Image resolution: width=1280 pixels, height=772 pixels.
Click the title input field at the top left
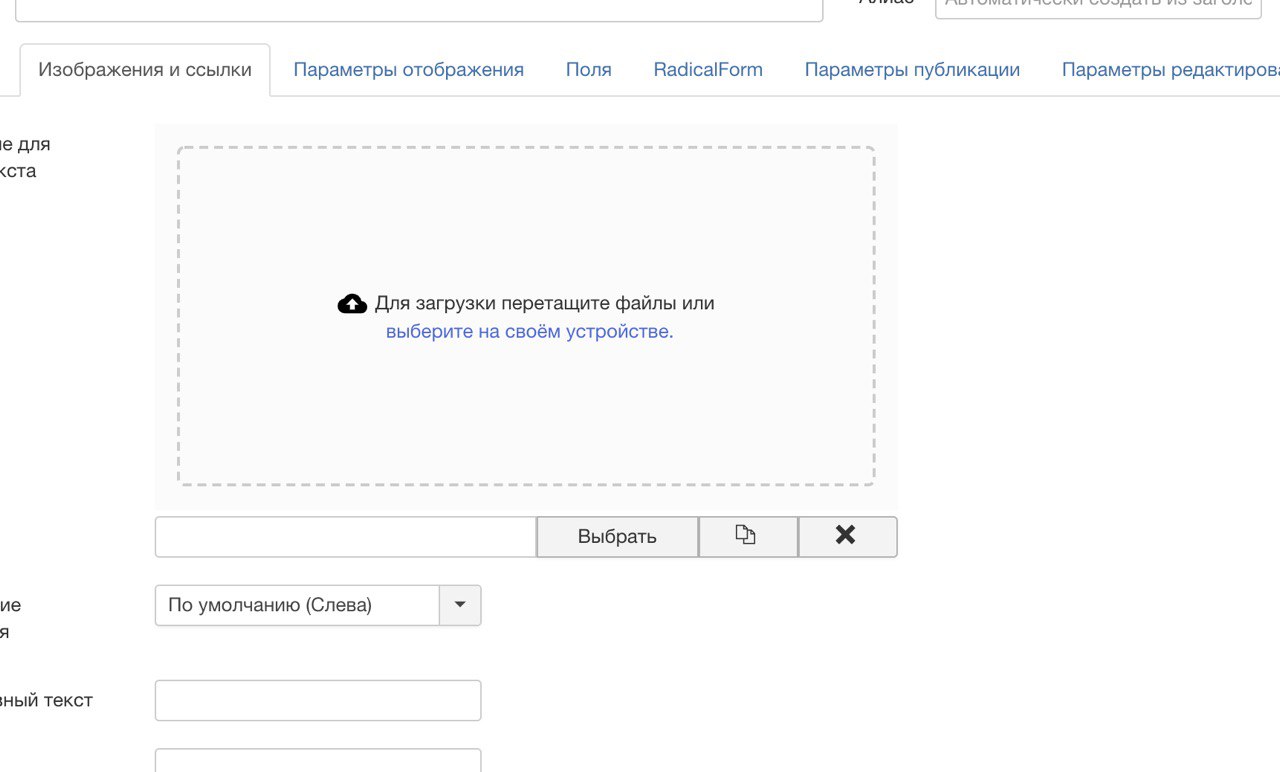pos(418,8)
